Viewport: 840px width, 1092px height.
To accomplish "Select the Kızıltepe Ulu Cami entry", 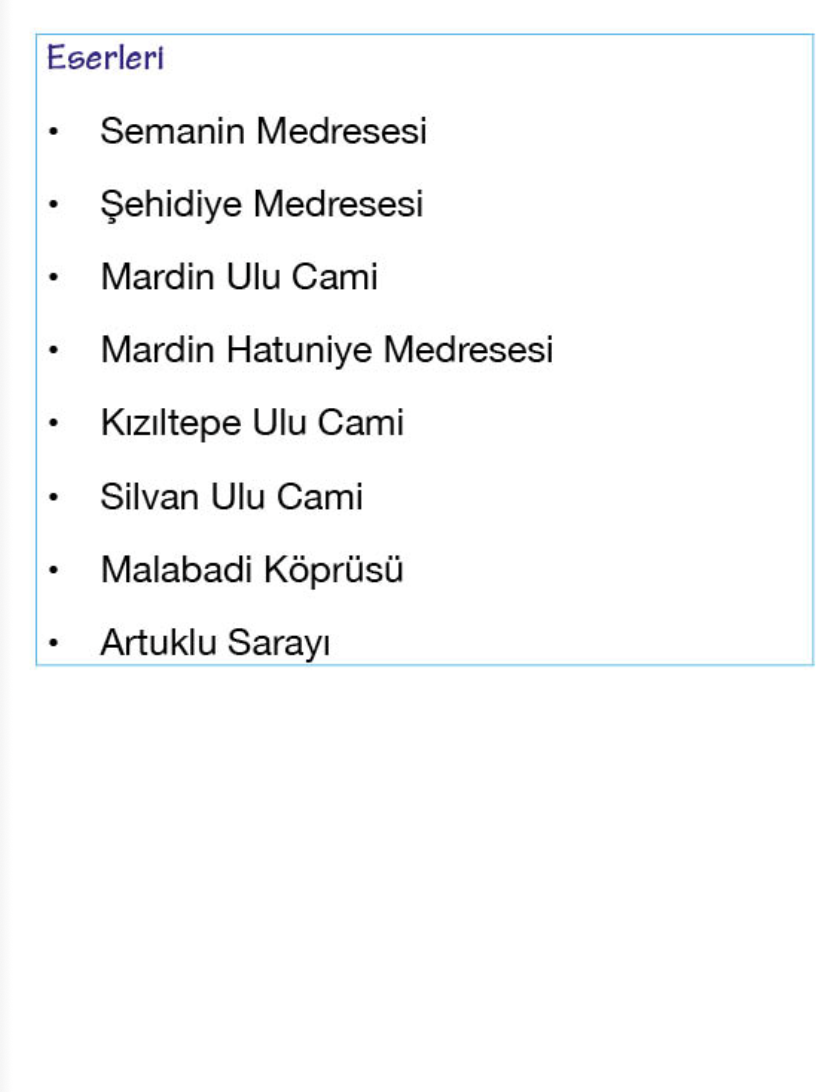I will tap(252, 423).
